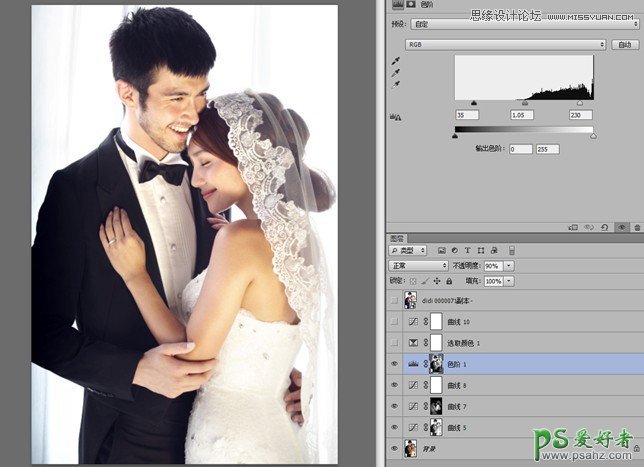The width and height of the screenshot is (644, 467).
Task: Click the clip to layer icon
Action: click(x=575, y=227)
